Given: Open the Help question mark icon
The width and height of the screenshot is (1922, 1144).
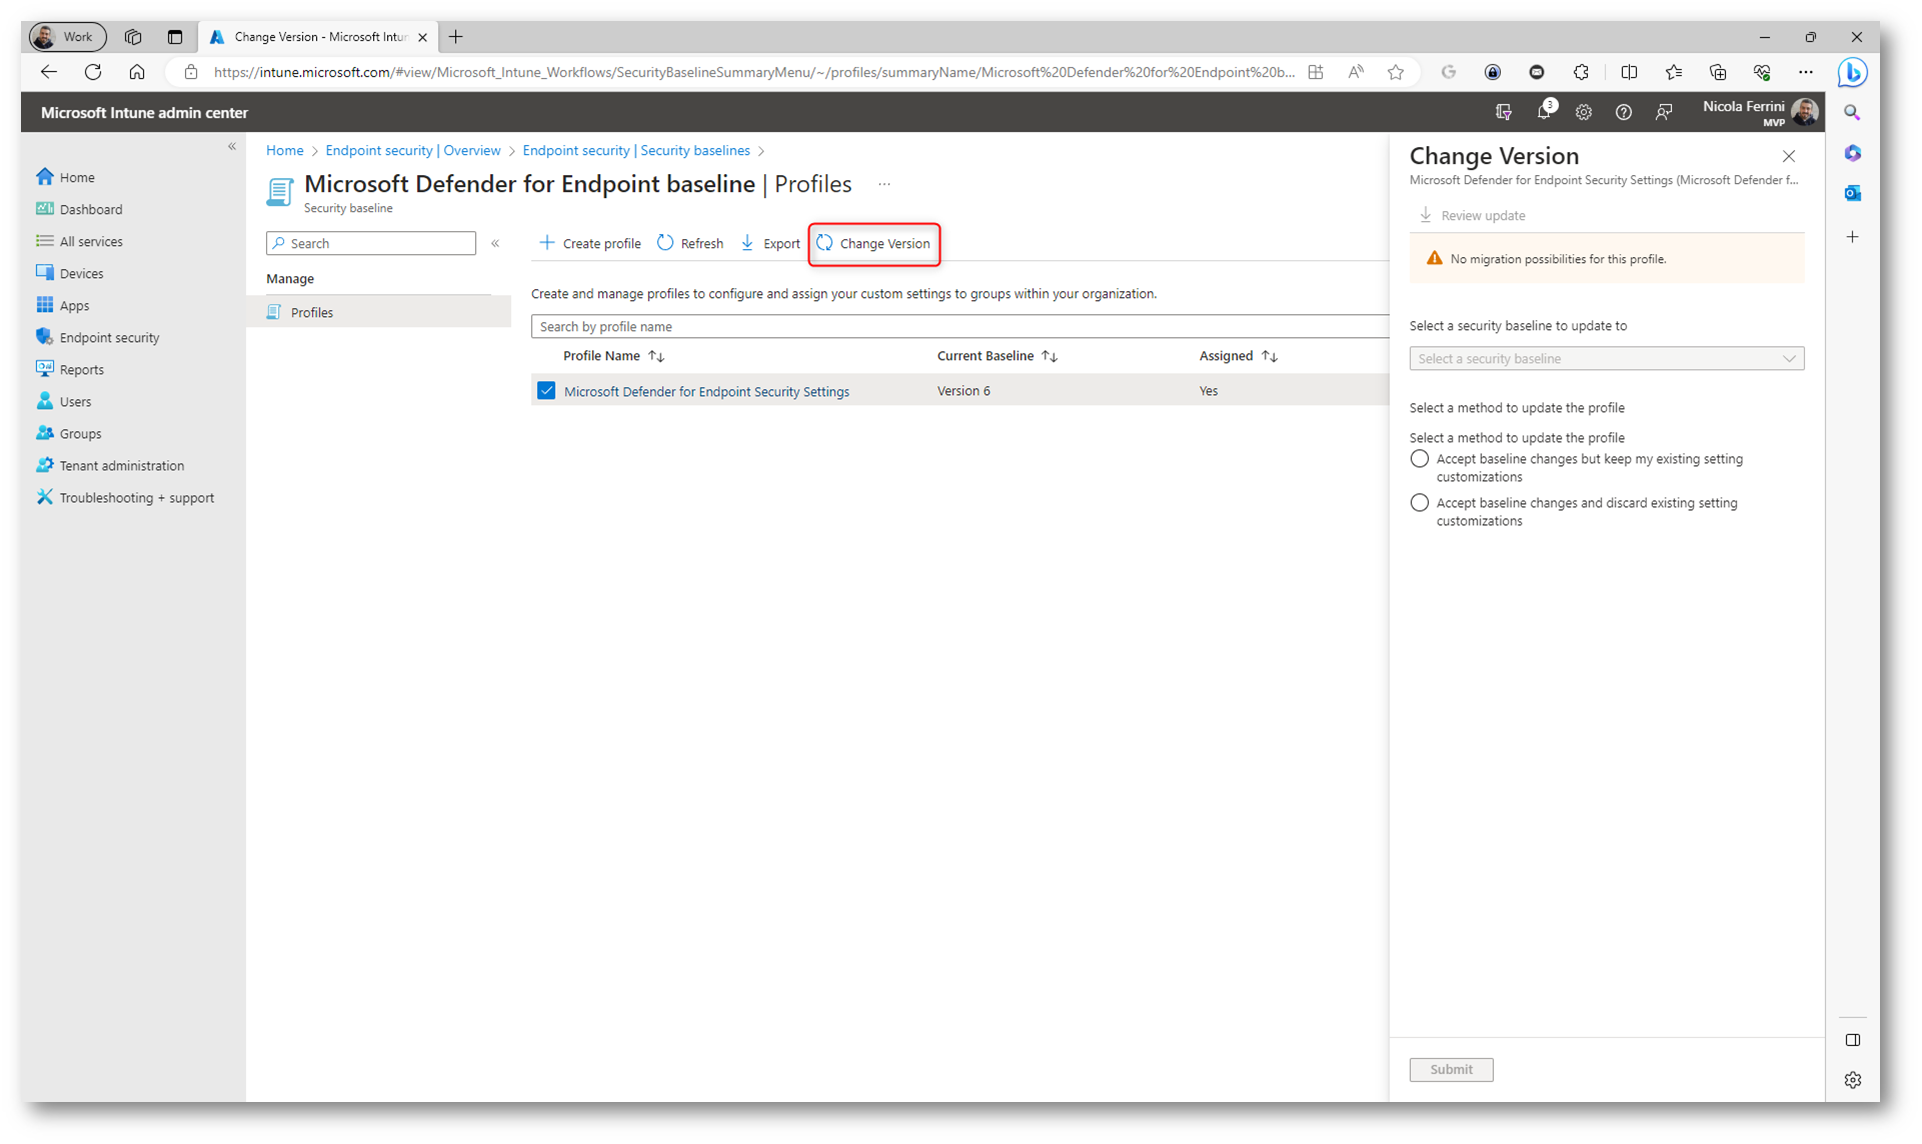Looking at the screenshot, I should tap(1623, 112).
